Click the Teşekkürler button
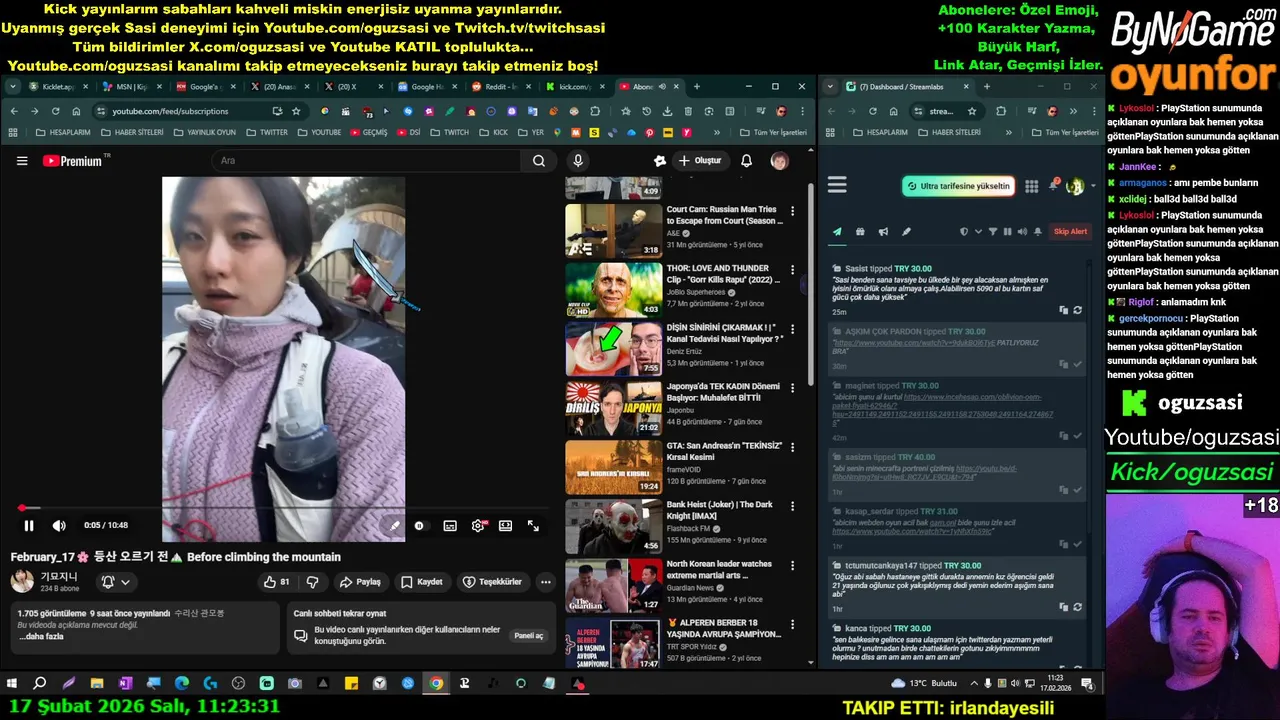 point(492,582)
